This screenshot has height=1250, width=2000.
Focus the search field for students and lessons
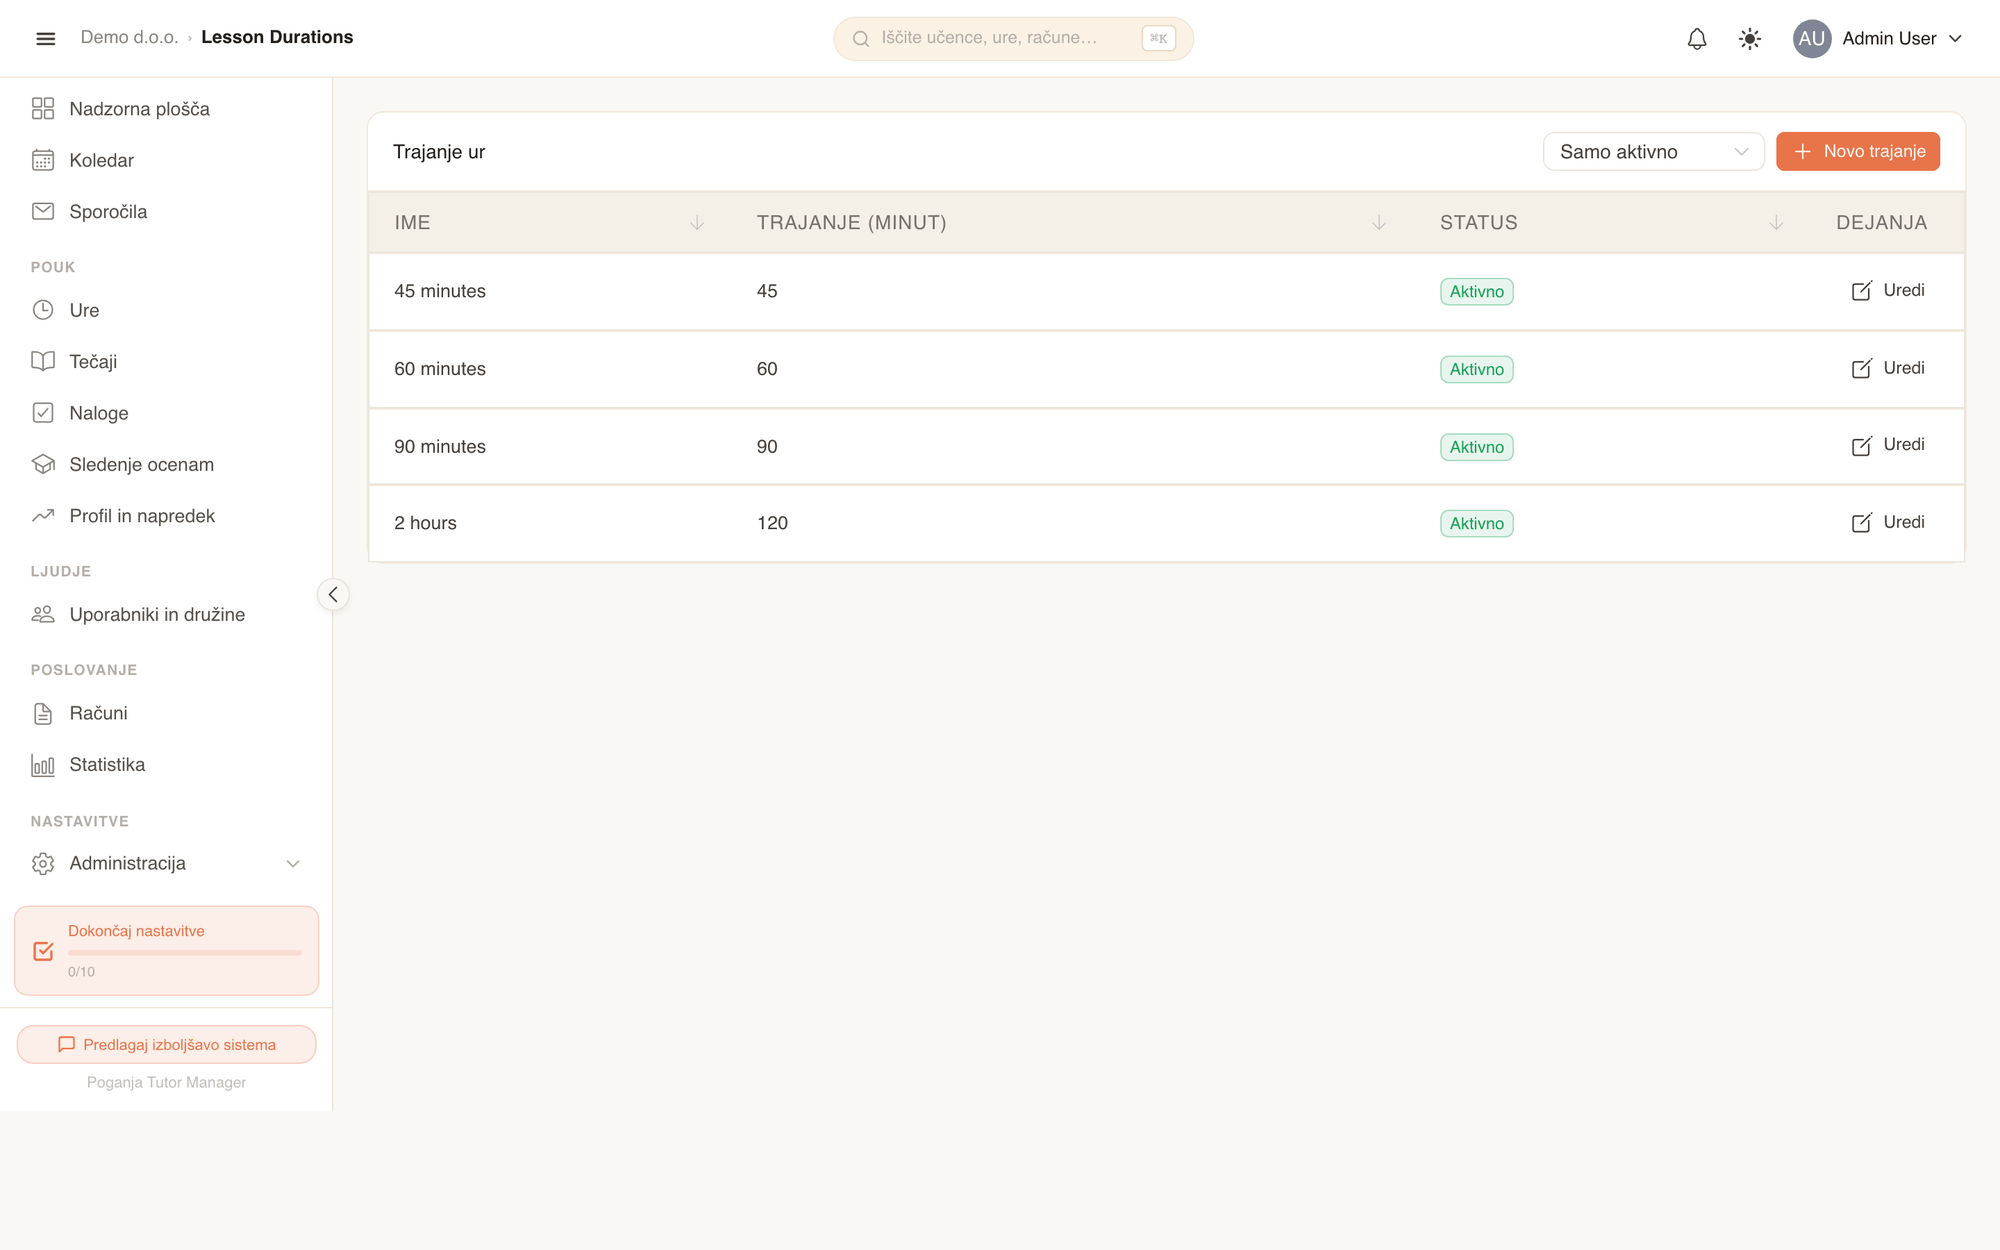1013,39
